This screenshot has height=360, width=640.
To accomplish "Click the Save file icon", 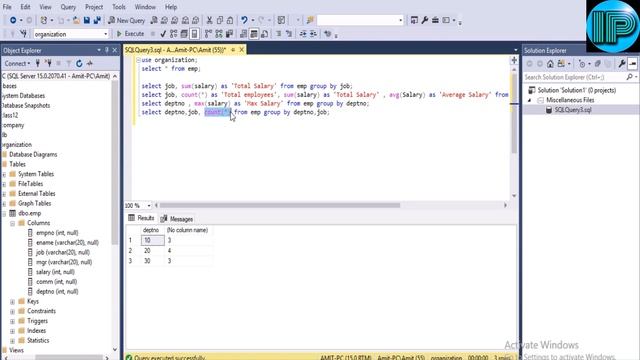I will click(x=87, y=20).
